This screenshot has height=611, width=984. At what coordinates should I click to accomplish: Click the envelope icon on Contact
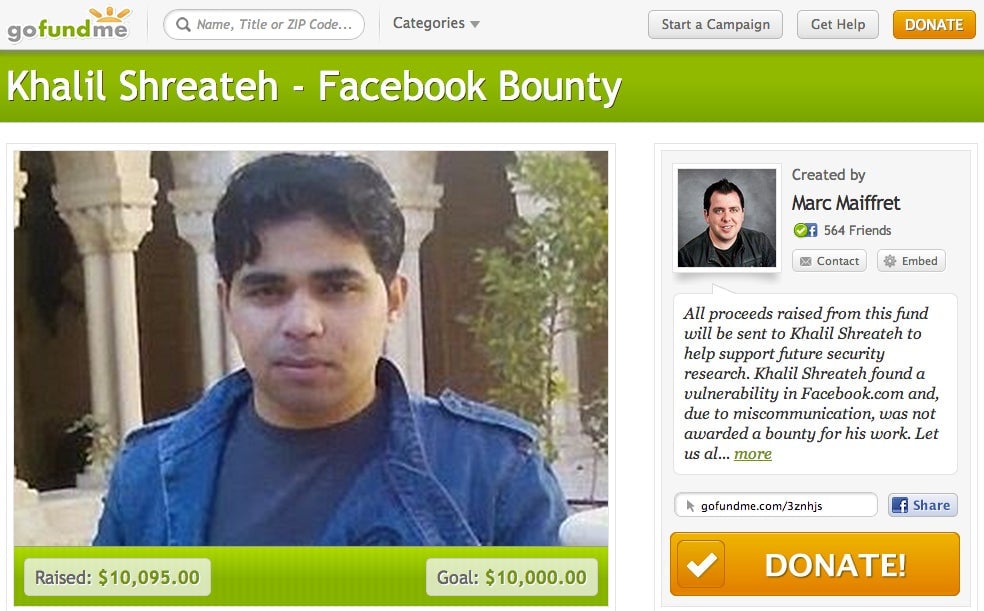click(x=806, y=261)
